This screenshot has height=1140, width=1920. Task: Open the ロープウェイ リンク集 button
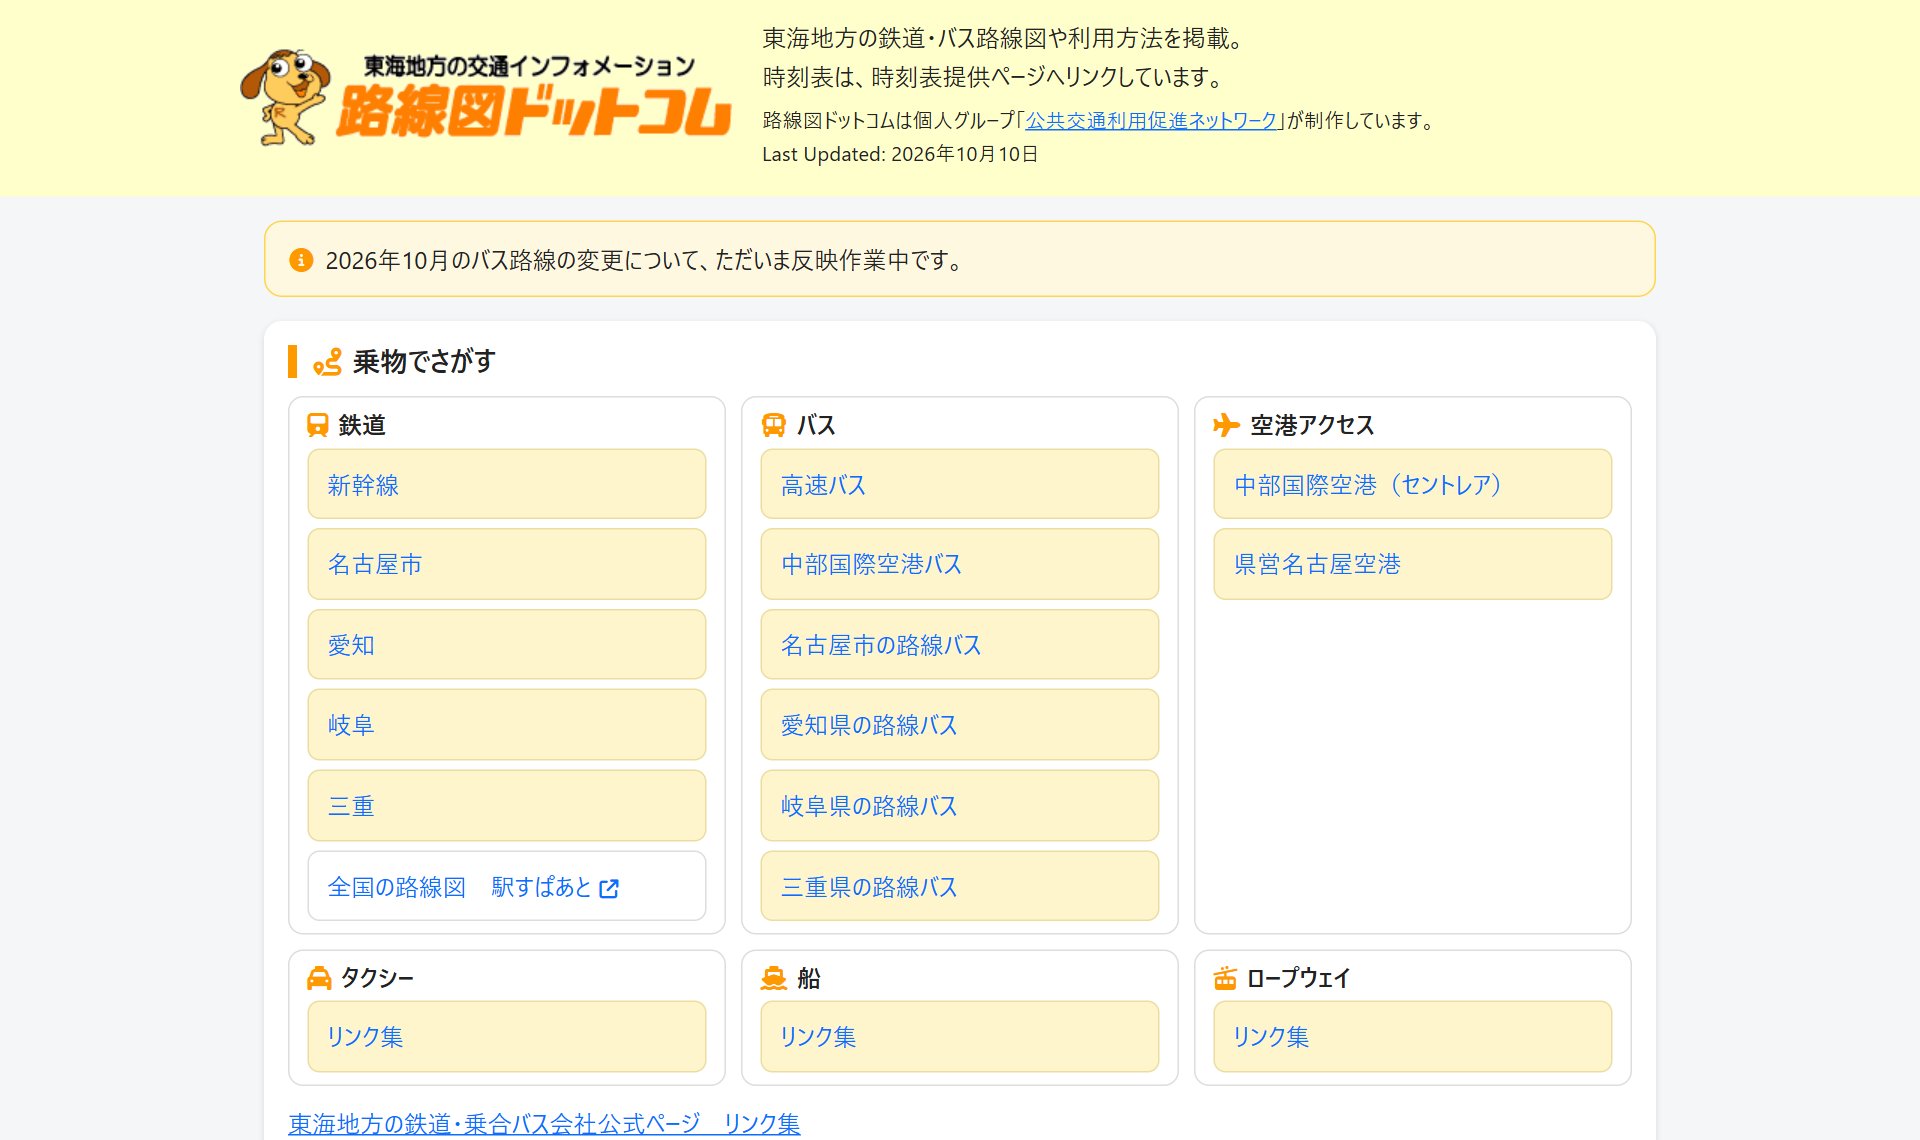(x=1413, y=1037)
